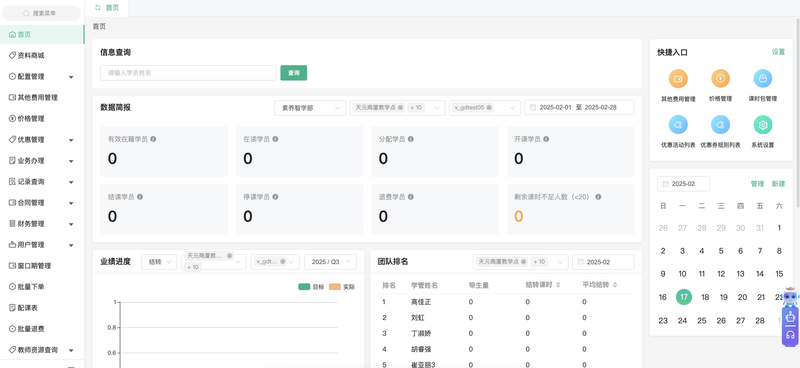Screen dimensions: 800x368
Task: Click the info icon beside 剩余课时不足人数
Action: point(598,197)
